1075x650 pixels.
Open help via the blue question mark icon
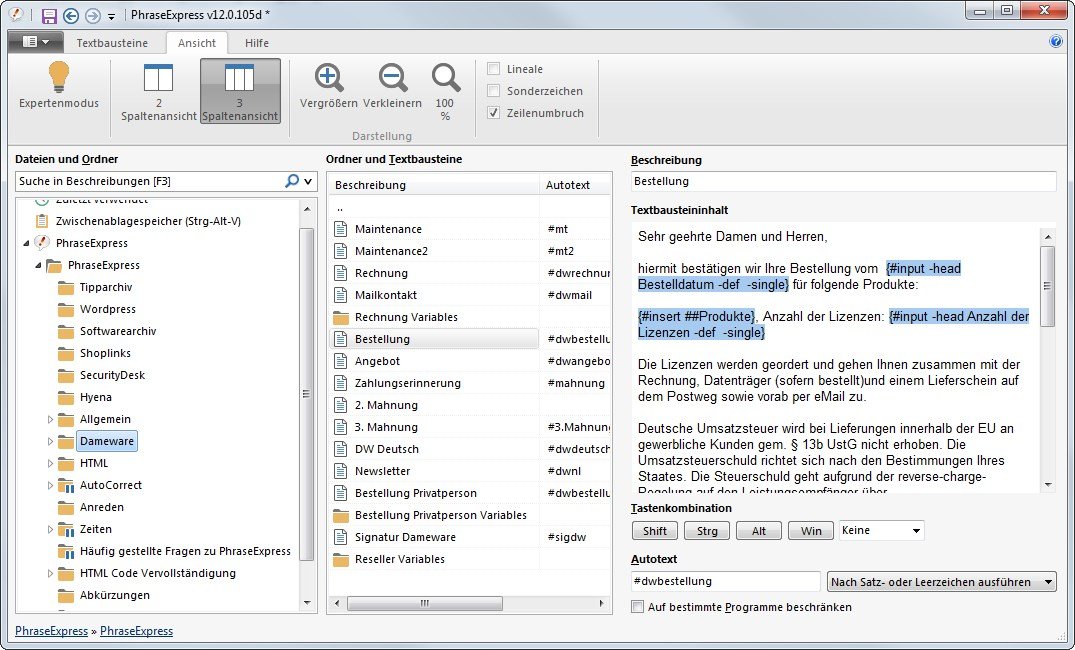[1055, 42]
